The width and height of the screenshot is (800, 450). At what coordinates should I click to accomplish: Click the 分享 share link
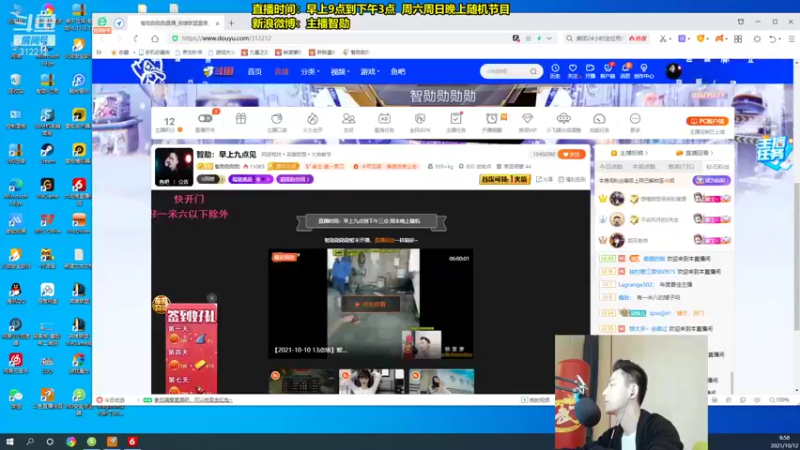544,179
